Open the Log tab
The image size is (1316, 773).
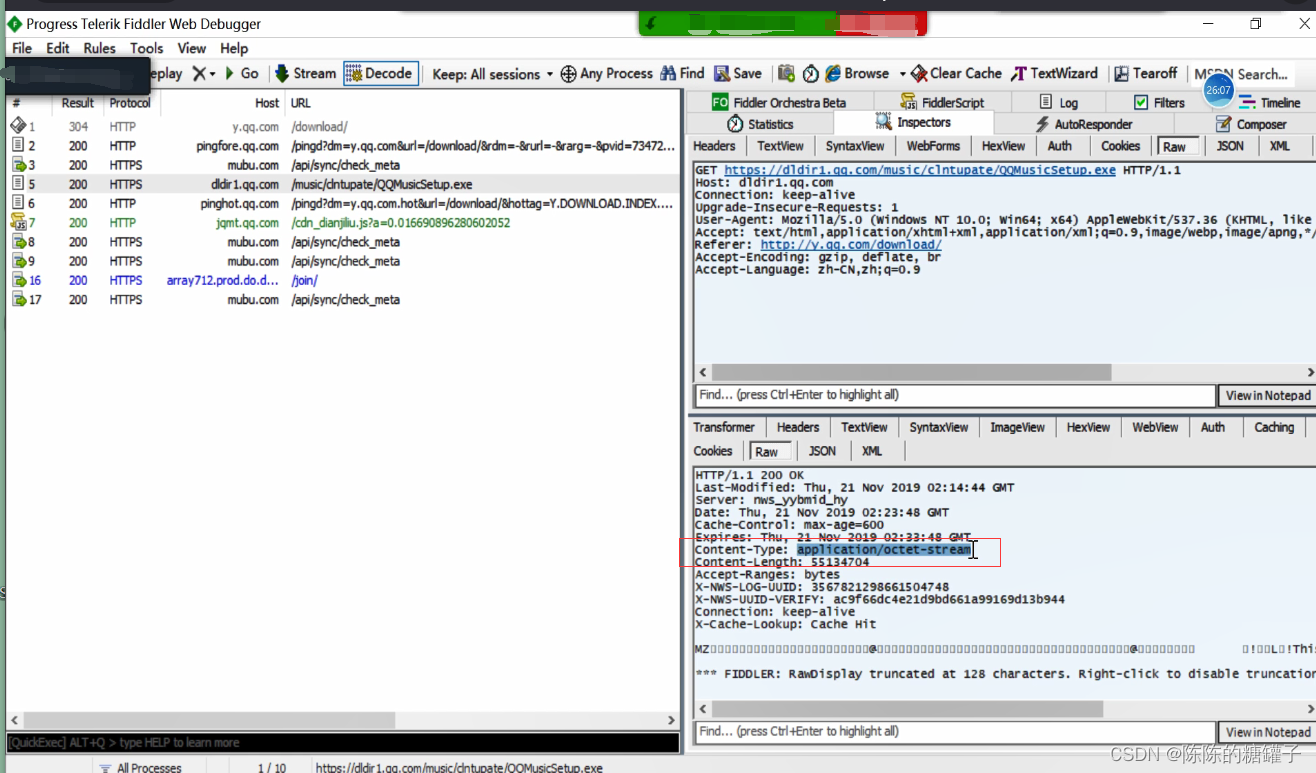pos(1059,102)
